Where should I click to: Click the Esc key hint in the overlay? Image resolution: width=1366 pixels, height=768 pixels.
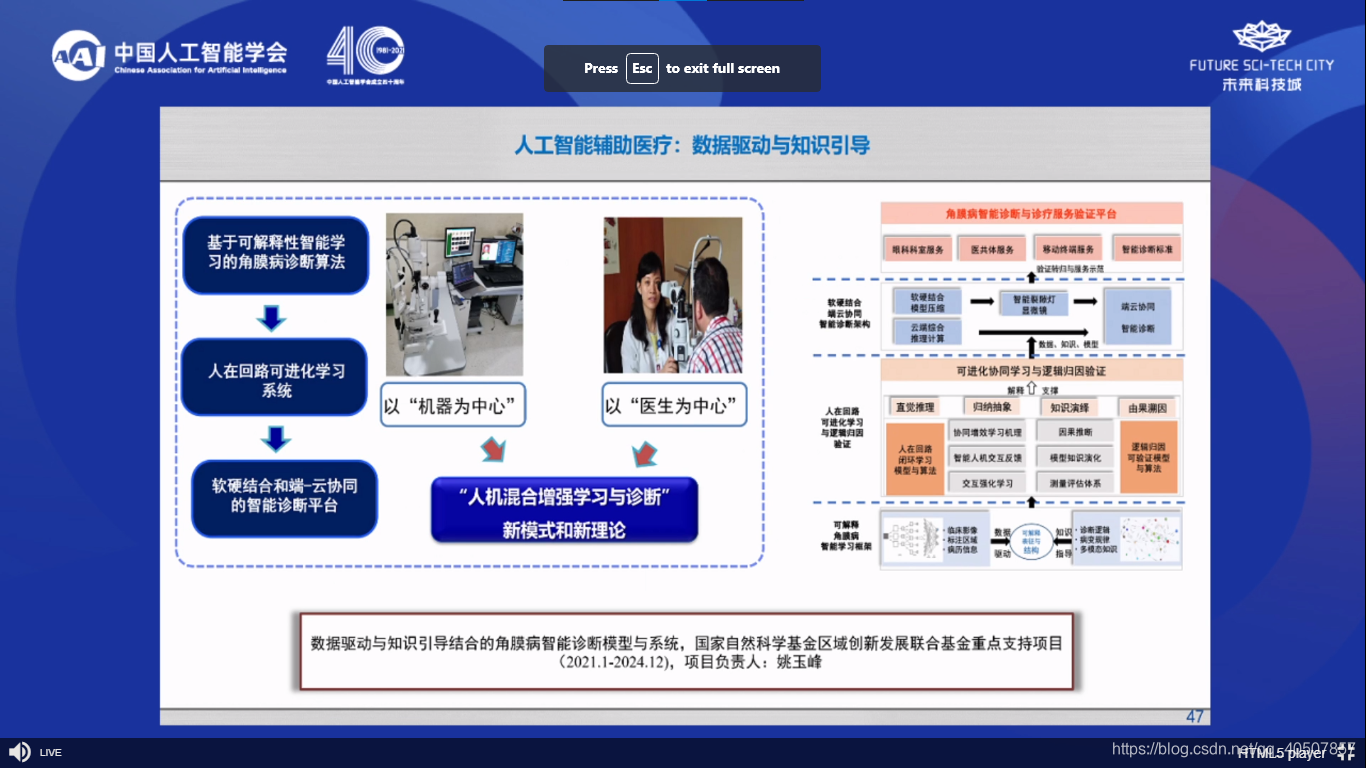(642, 68)
